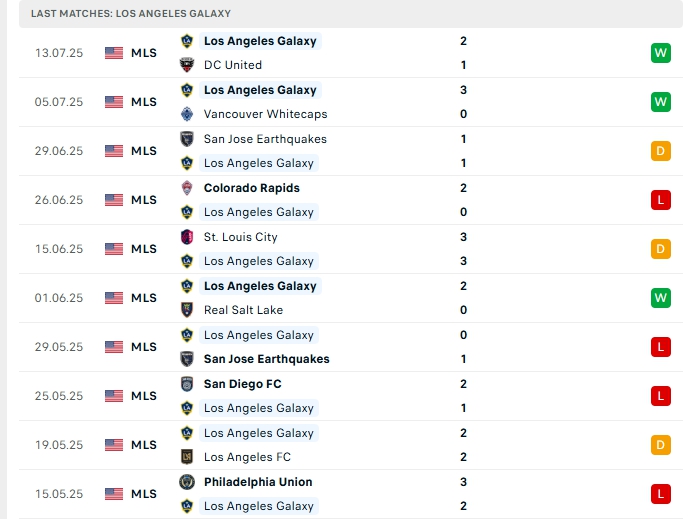
Task: Select the Los Angeles FC crest
Action: click(186, 457)
